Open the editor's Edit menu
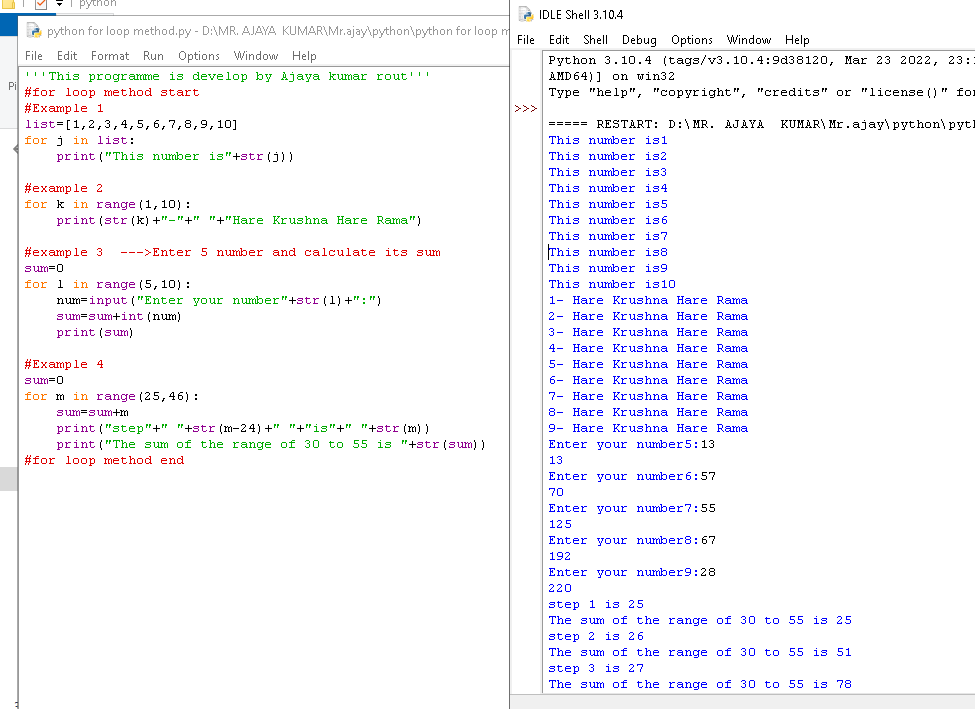This screenshot has width=975, height=709. pos(67,56)
